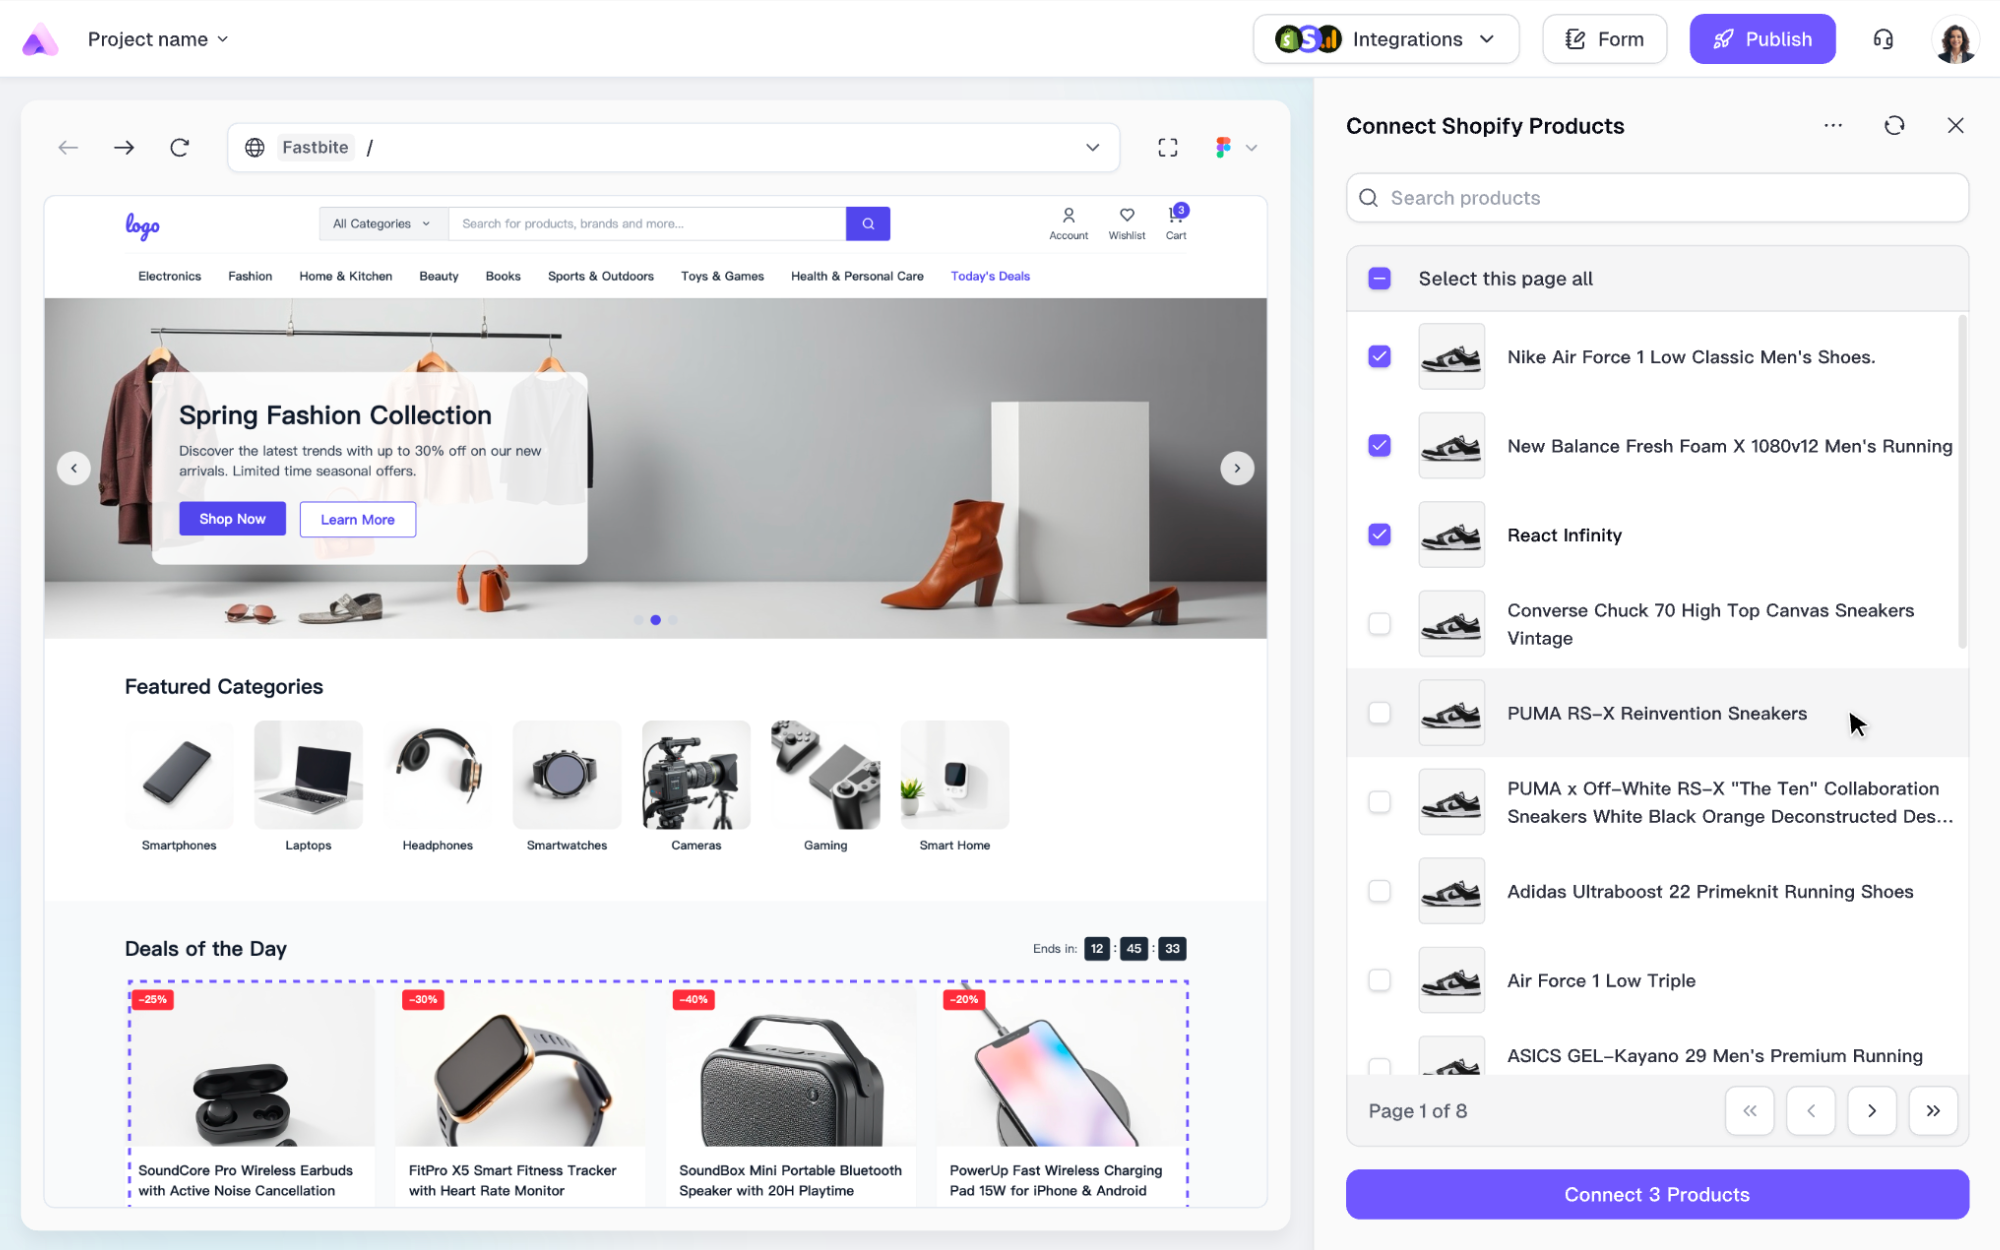Go forward in the preview browser

124,148
